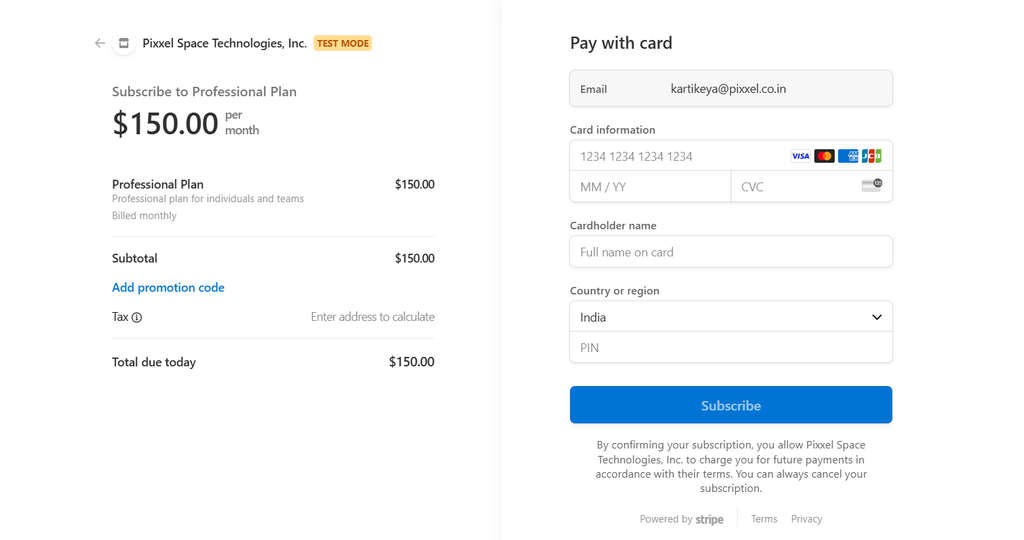This screenshot has width=1024, height=540.
Task: Focus the Full name on card field
Action: 731,252
